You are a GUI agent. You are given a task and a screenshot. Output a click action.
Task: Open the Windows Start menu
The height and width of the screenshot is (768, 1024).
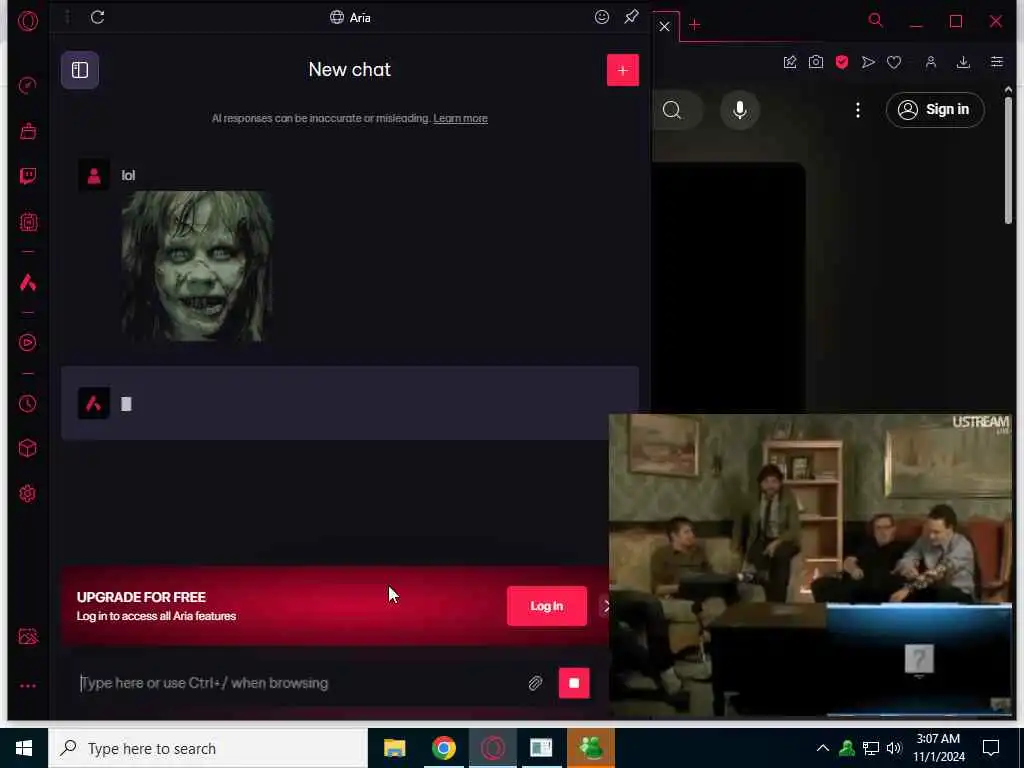coord(24,748)
